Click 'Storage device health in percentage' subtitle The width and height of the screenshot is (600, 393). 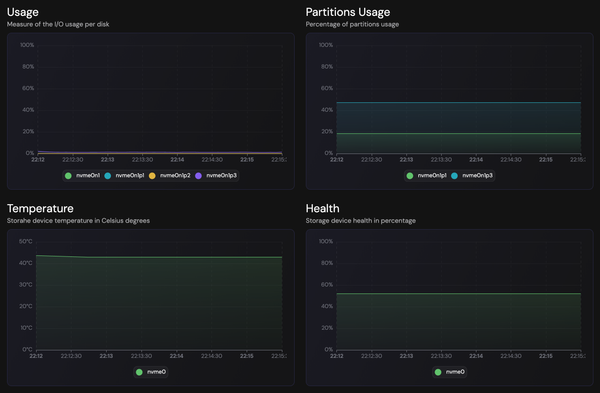point(360,220)
